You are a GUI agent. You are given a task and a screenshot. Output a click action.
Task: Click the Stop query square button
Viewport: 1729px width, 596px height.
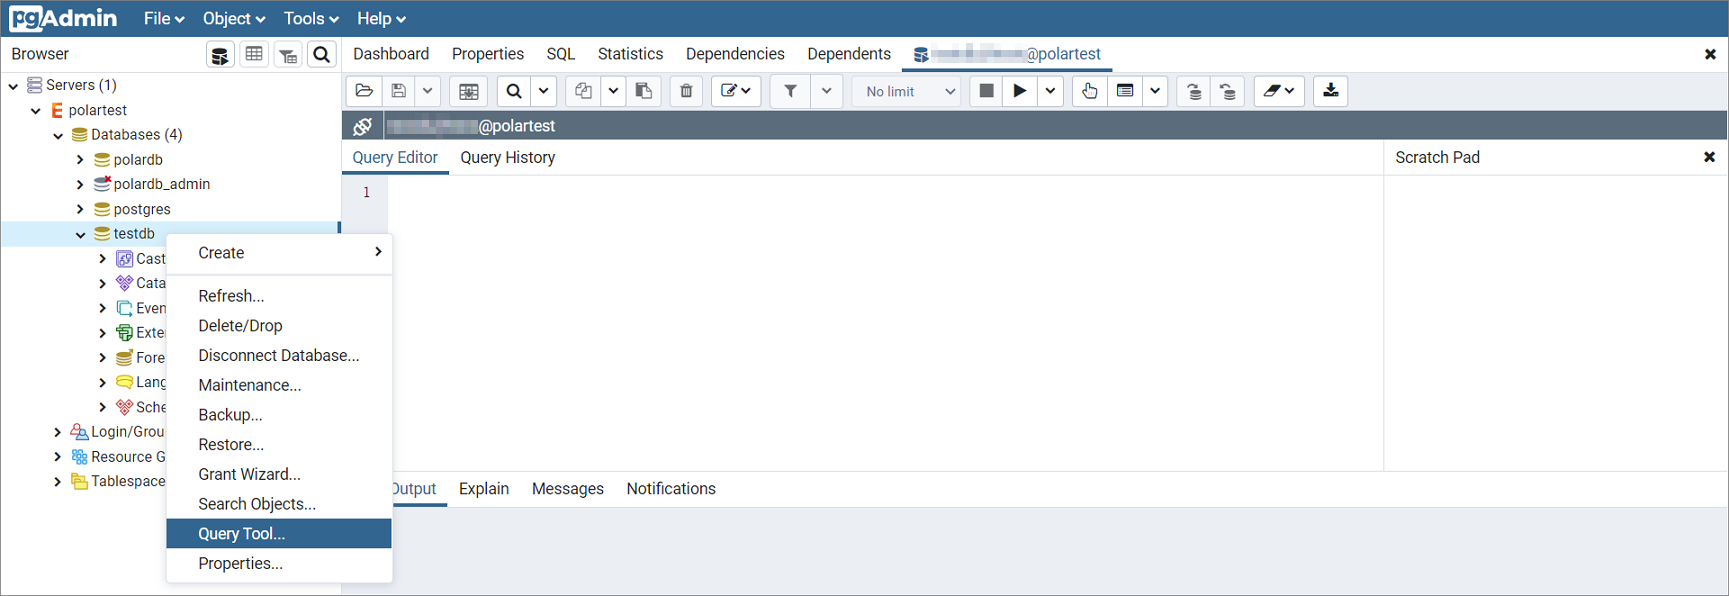[986, 91]
